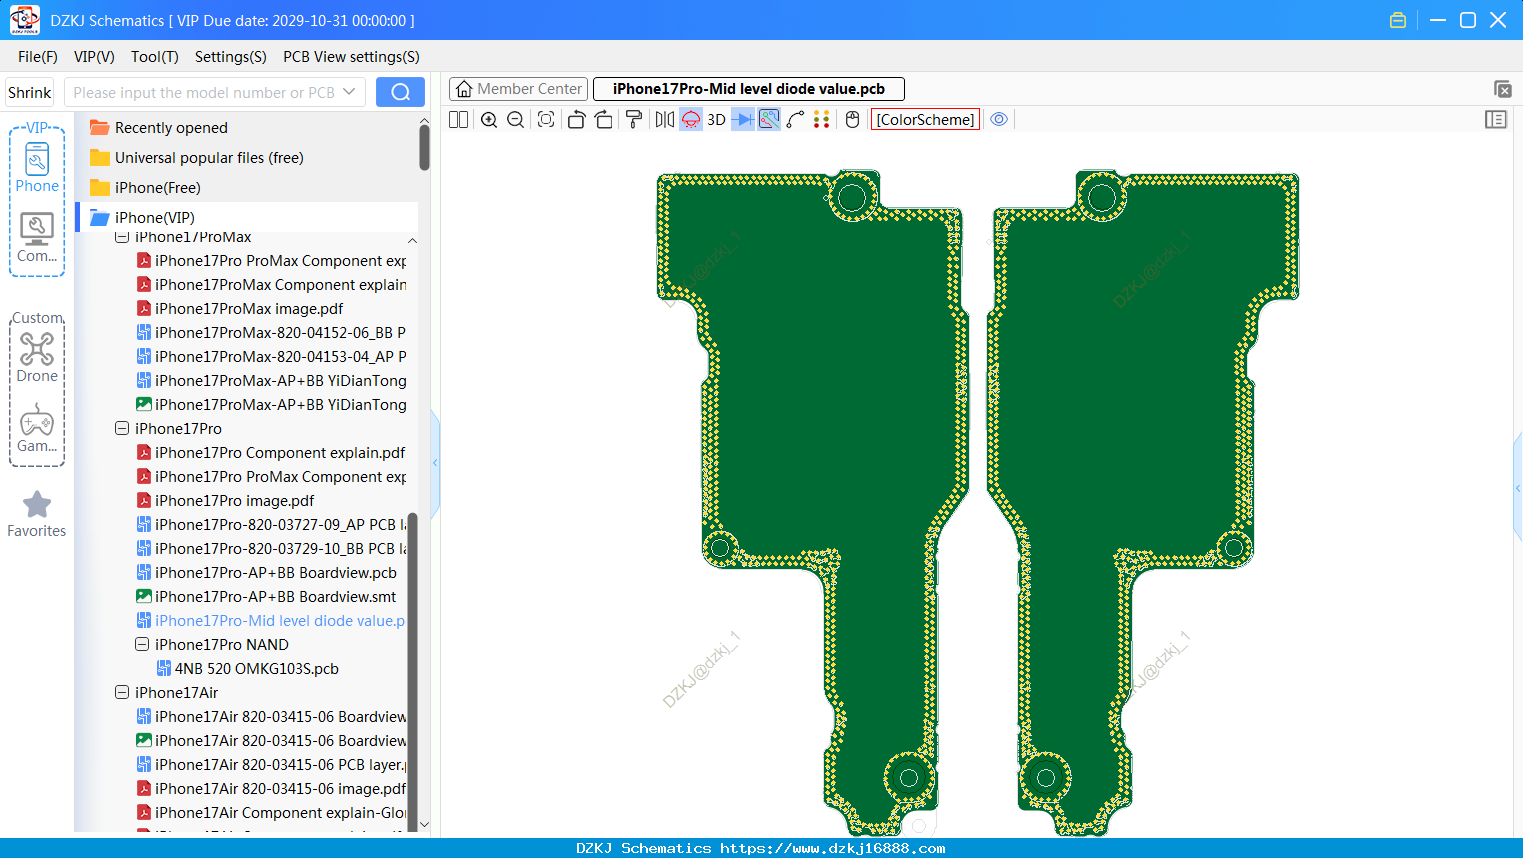Click the up chevron beside iPhone17ProMax
The image size is (1523, 858).
[x=412, y=241]
